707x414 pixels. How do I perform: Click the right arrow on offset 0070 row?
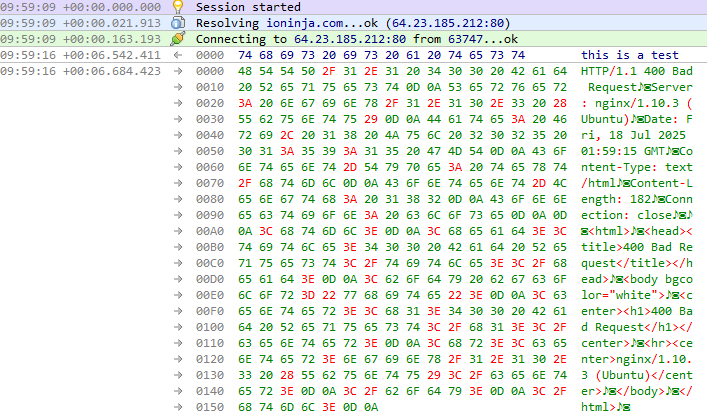[x=178, y=183]
